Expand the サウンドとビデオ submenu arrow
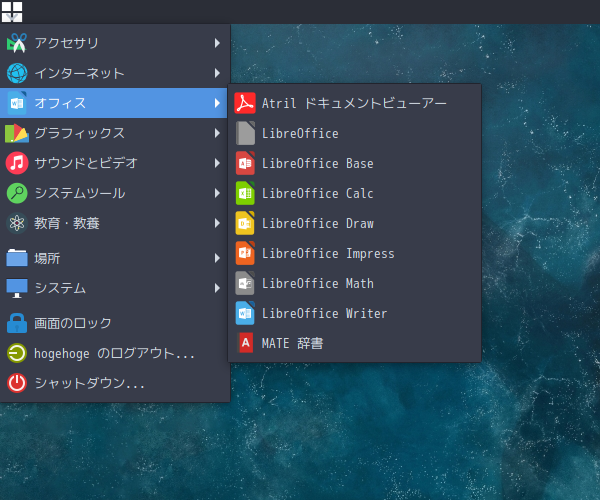This screenshot has height=500, width=600. 217,163
